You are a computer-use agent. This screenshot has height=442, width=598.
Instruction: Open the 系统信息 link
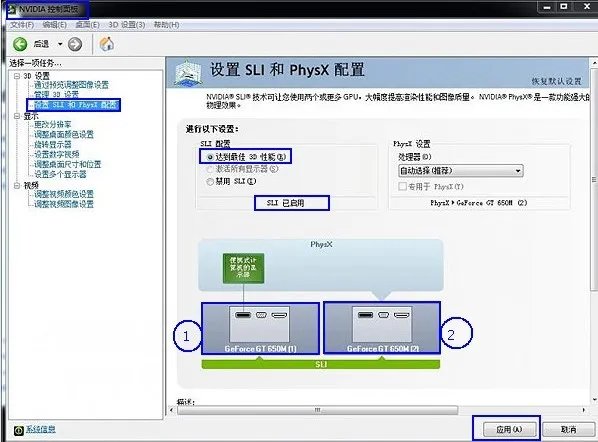[40, 429]
